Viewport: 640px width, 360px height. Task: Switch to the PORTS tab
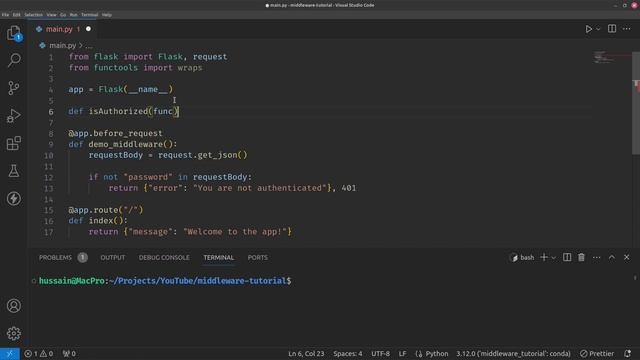[x=258, y=258]
